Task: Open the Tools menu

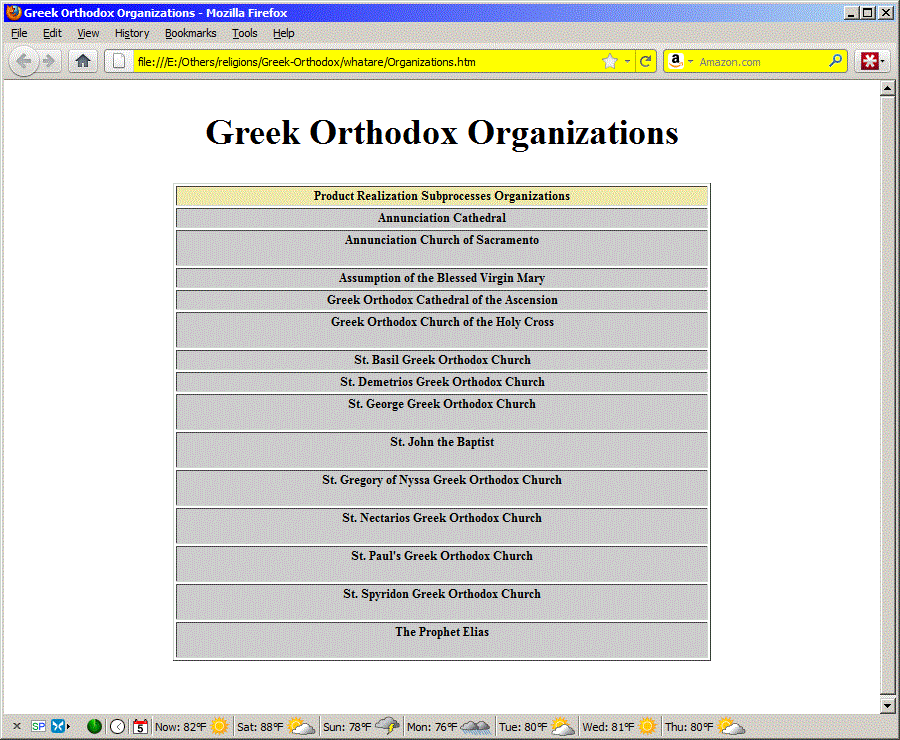Action: (245, 33)
